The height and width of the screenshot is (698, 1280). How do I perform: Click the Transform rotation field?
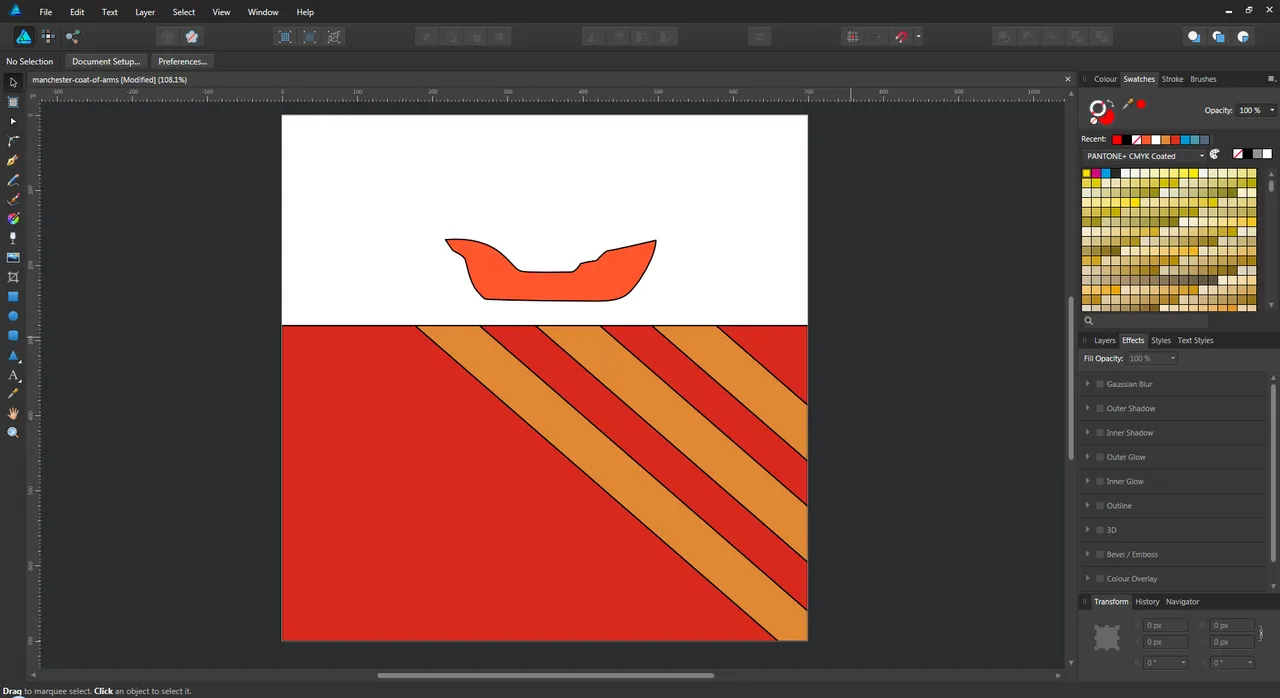pyautogui.click(x=1166, y=663)
